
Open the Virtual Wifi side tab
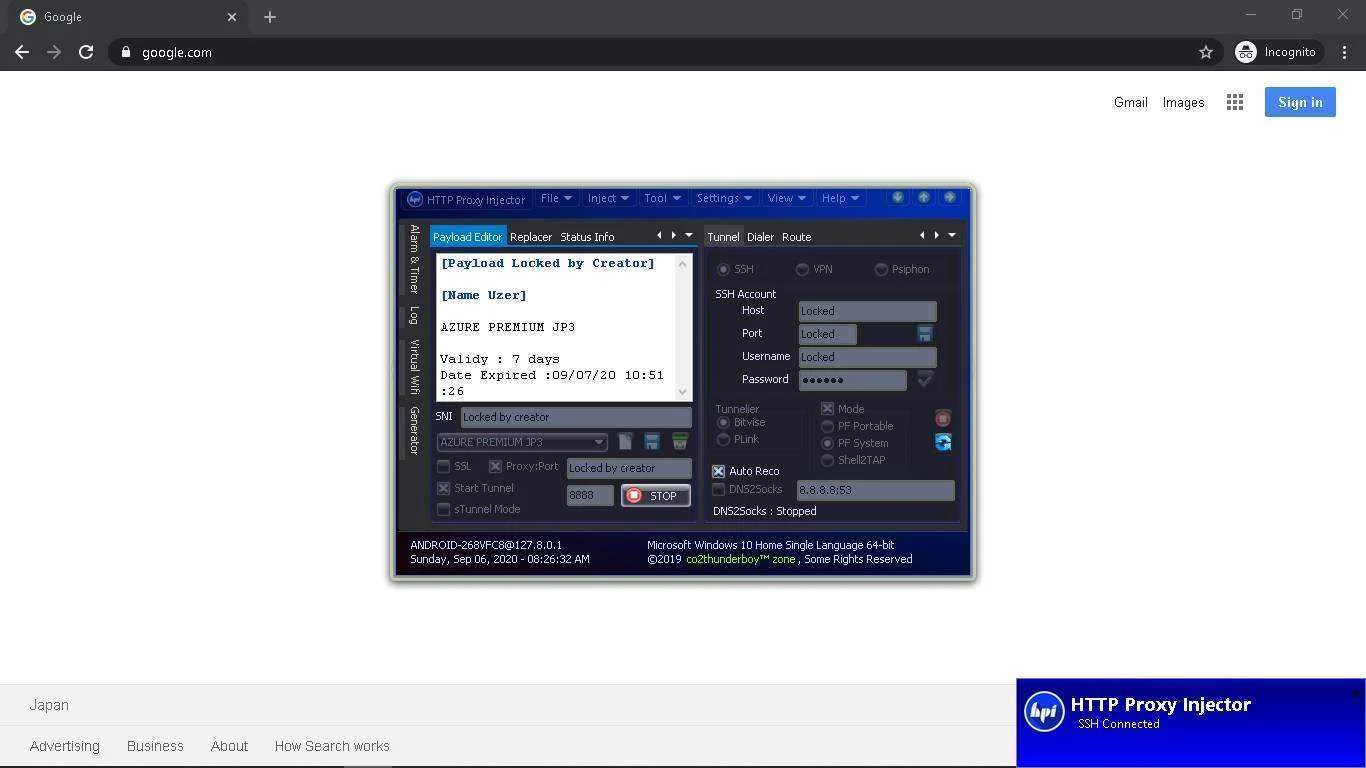413,366
